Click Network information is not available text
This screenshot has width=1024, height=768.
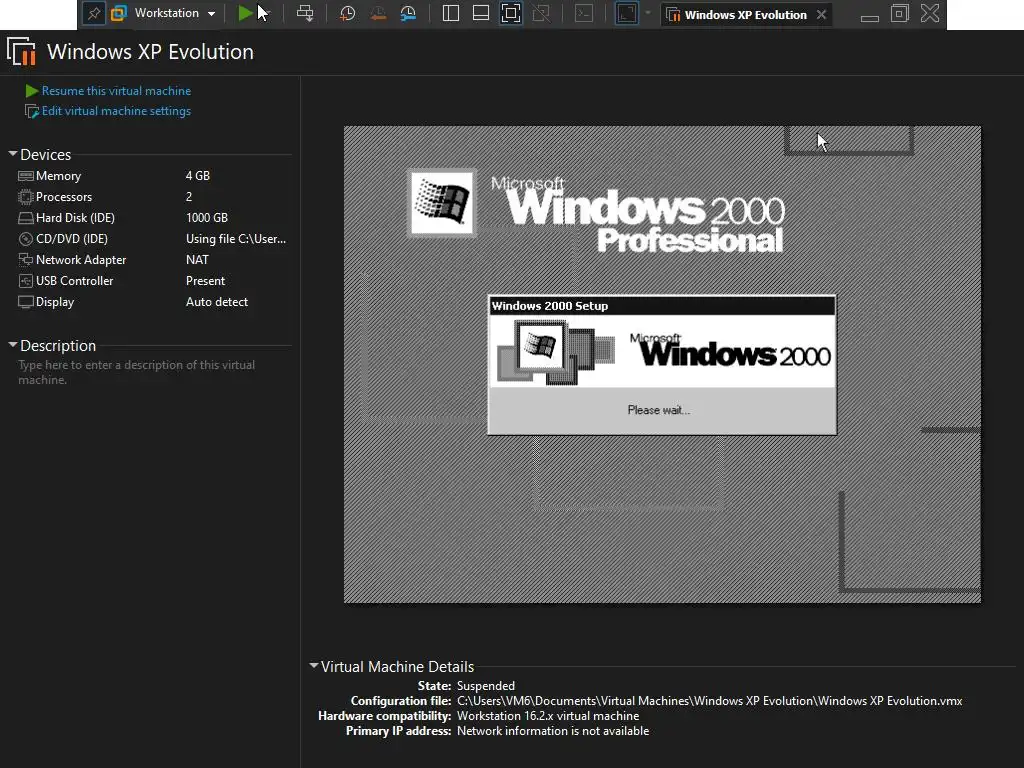point(553,731)
